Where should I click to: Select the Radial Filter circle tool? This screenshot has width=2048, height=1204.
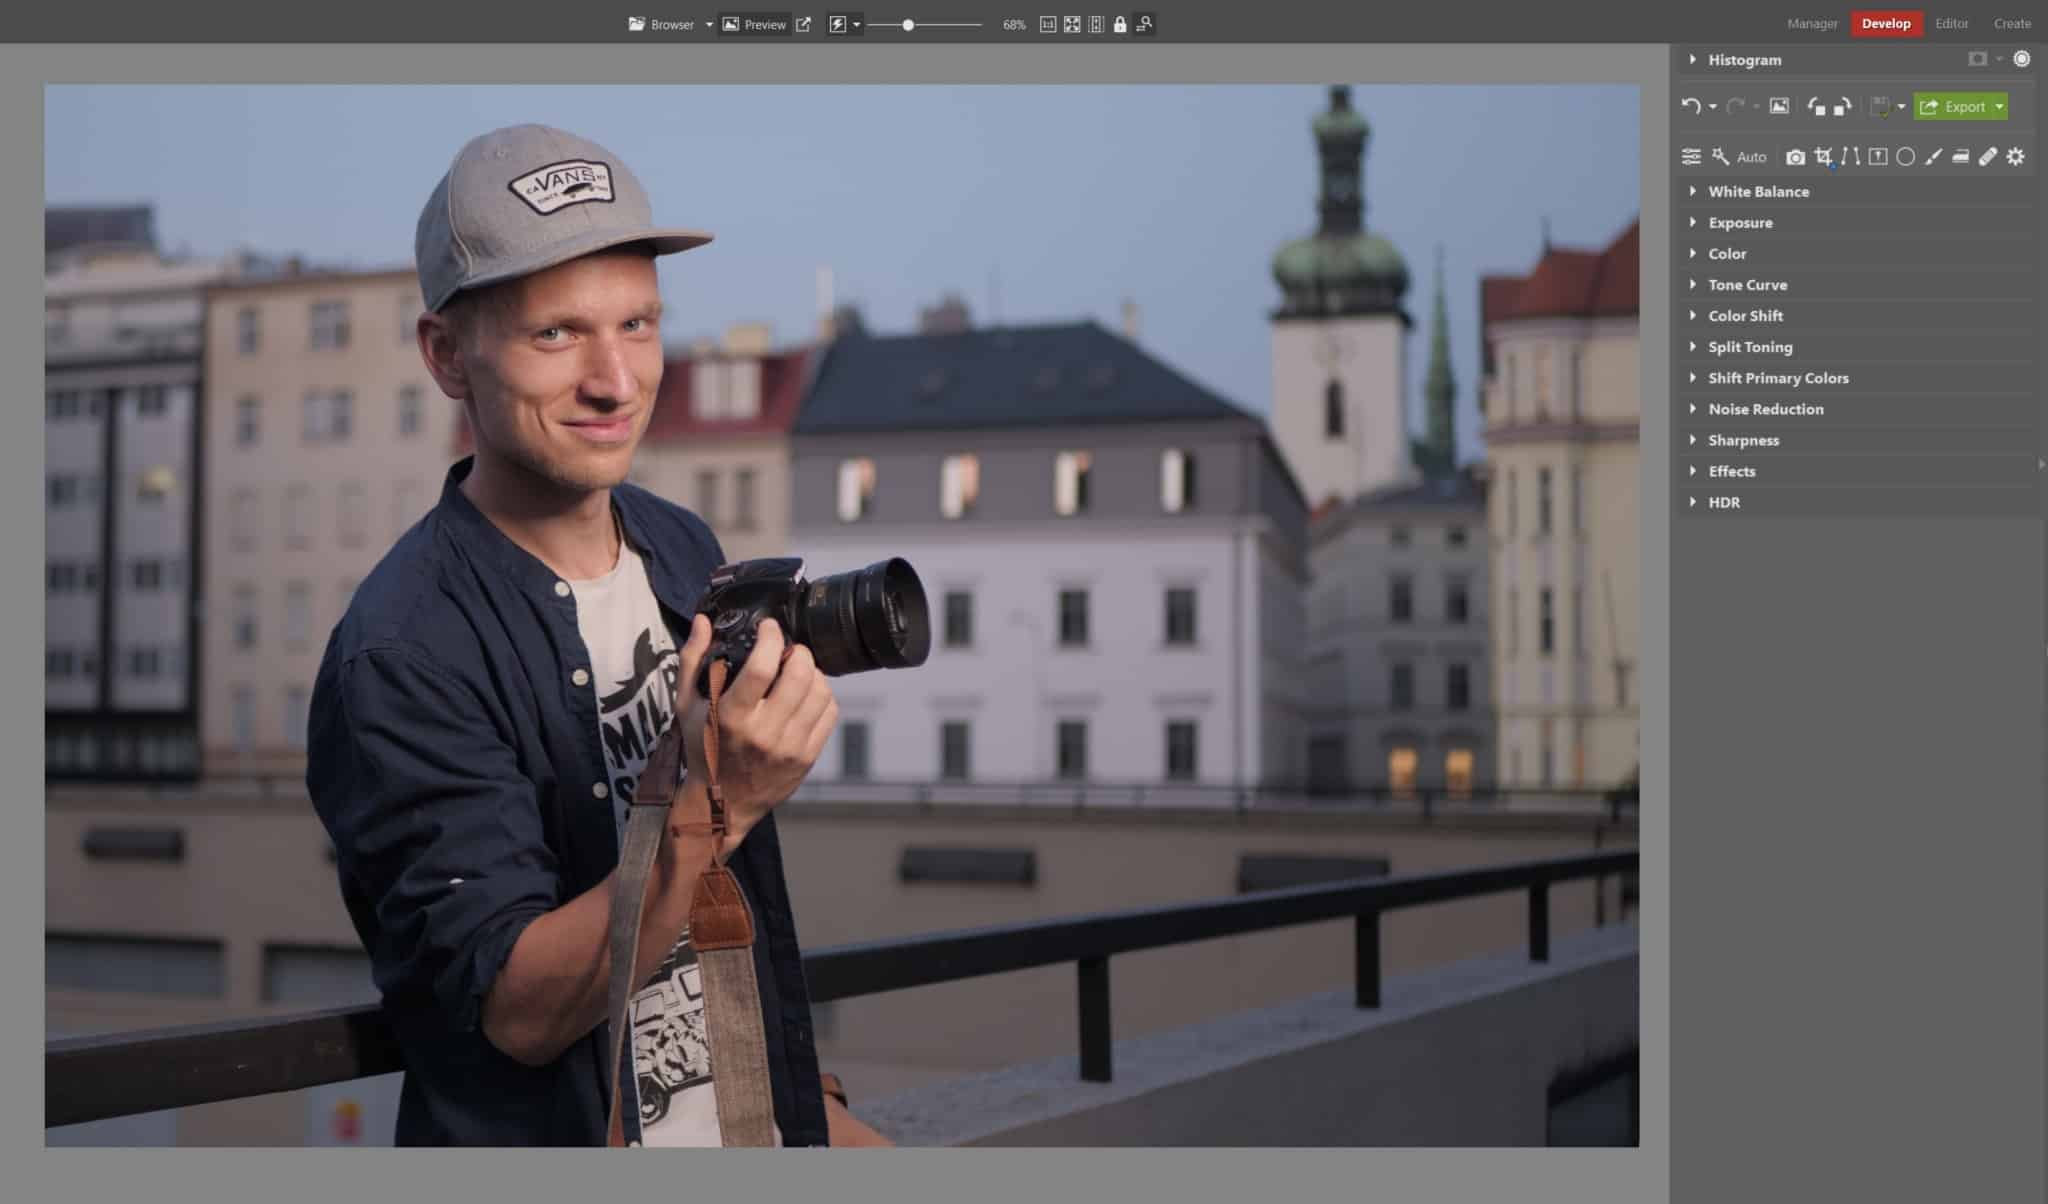[x=1906, y=156]
